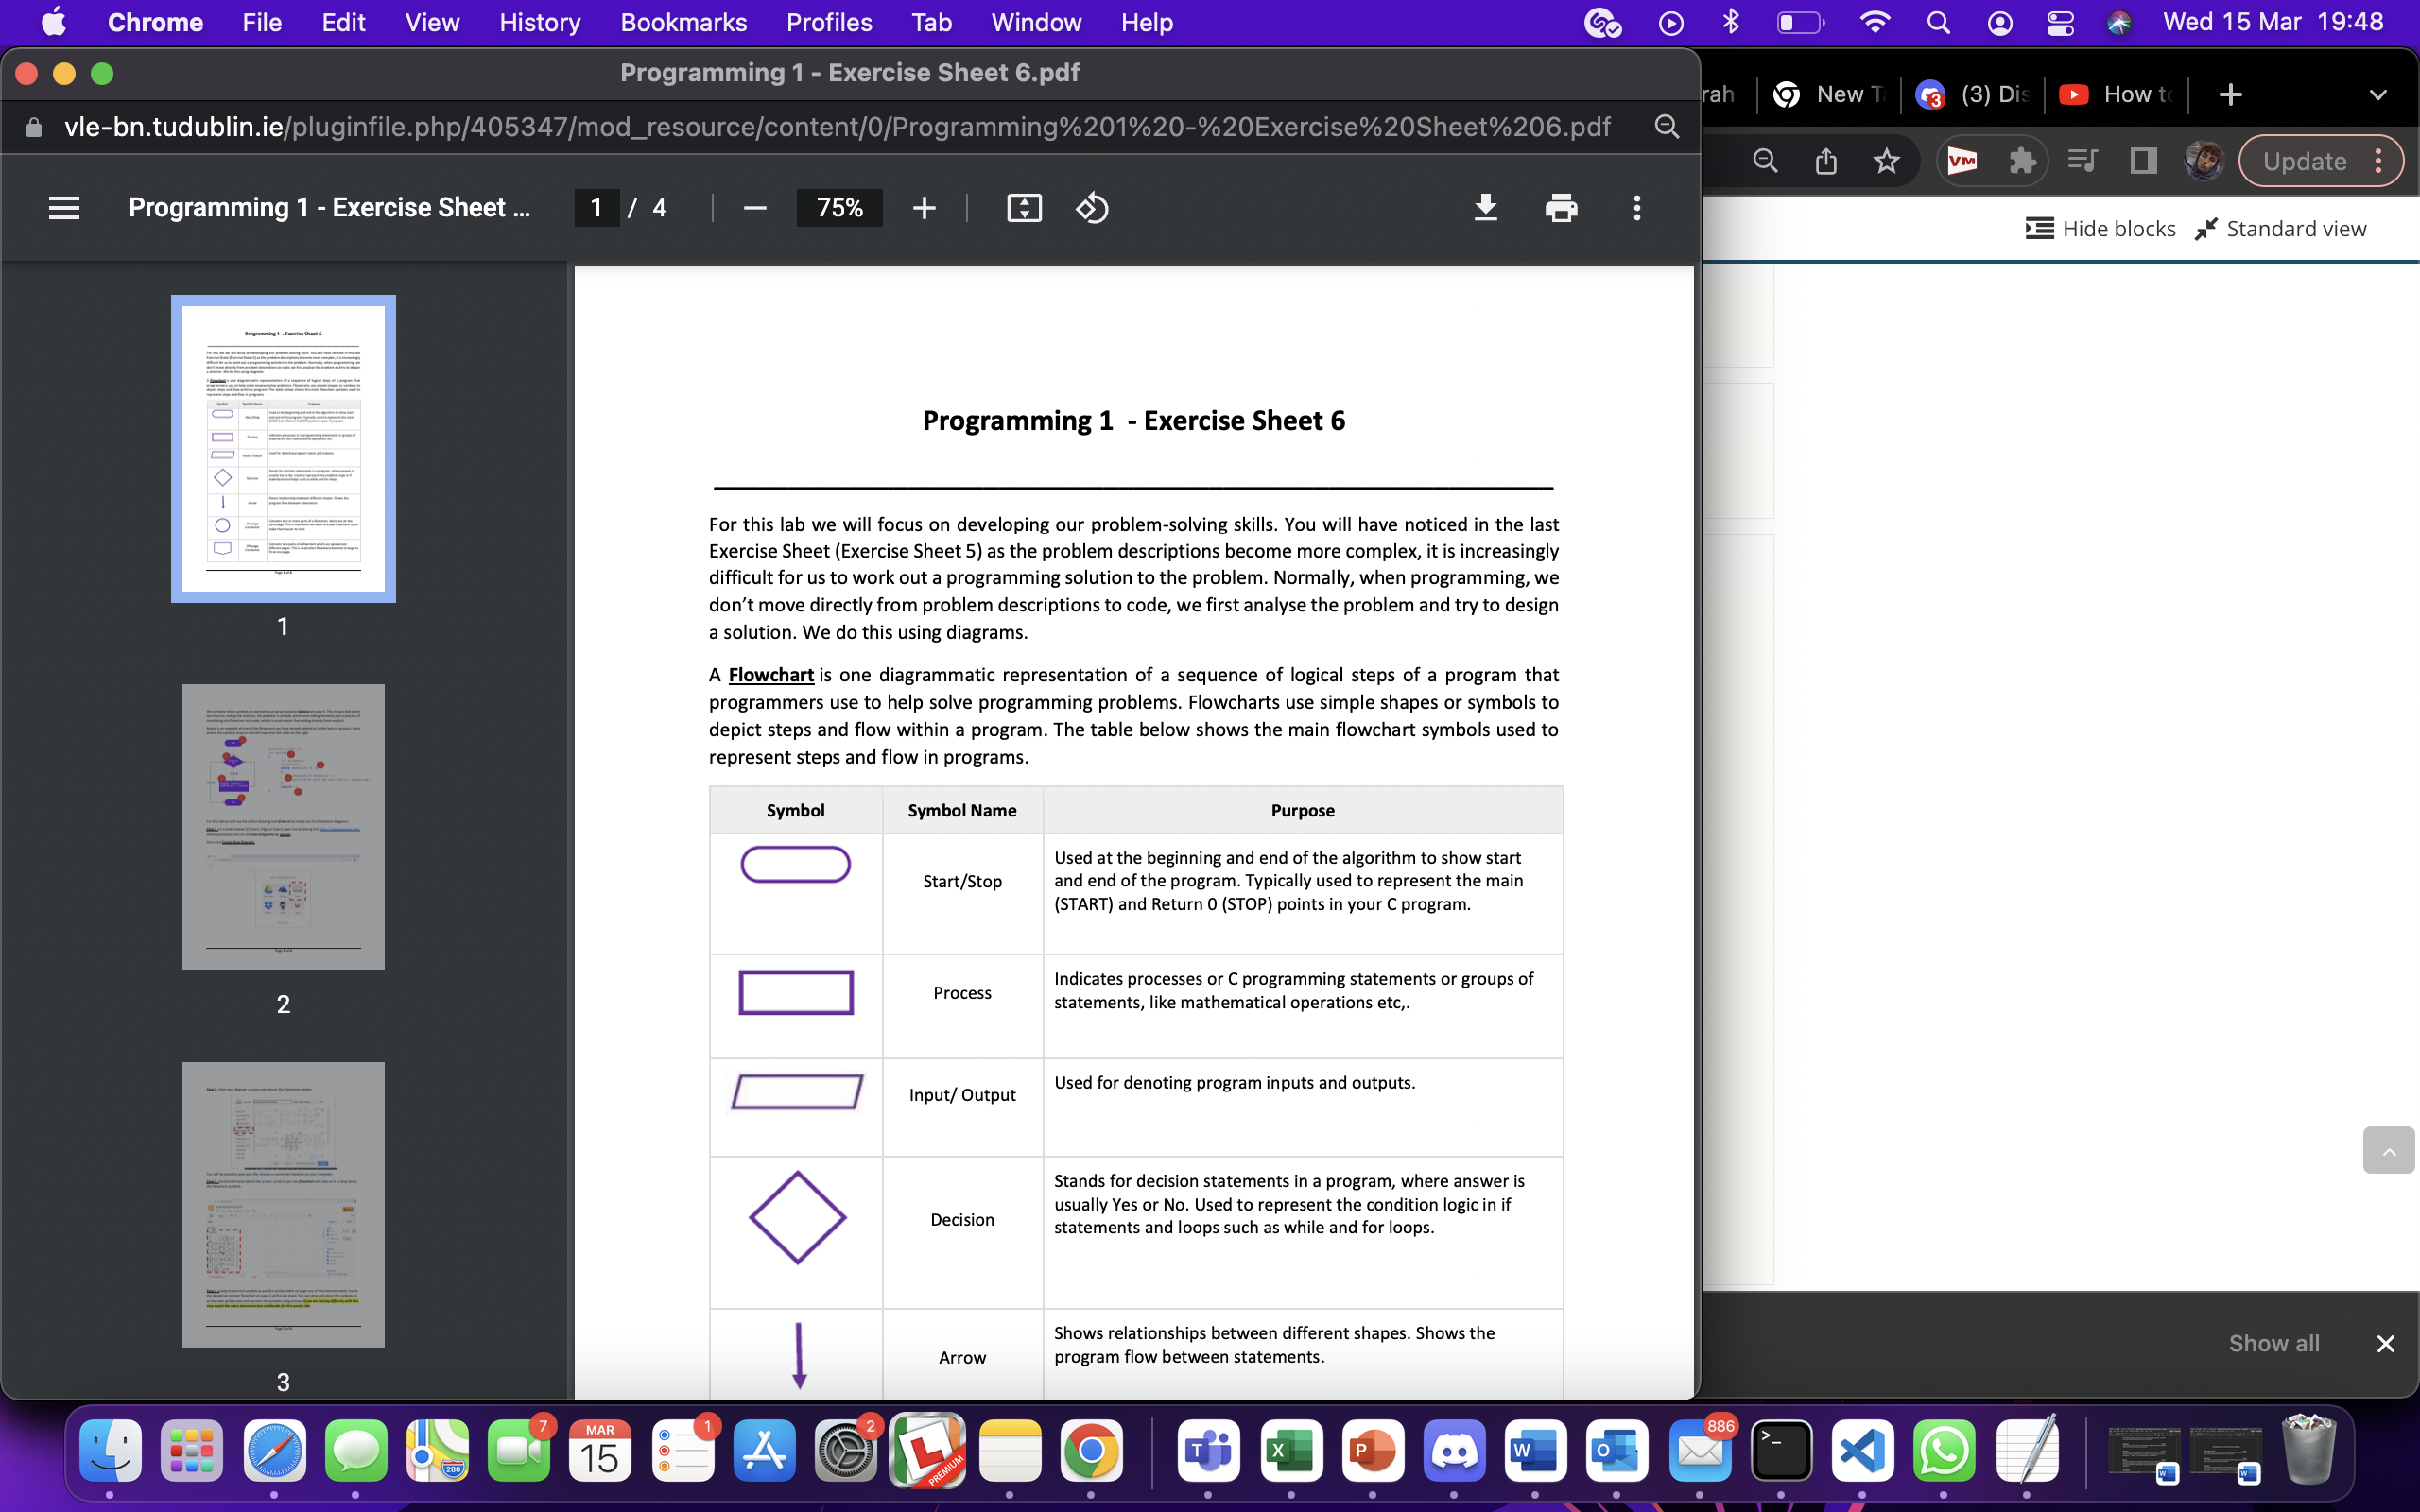Switch to Standard view mode
This screenshot has width=2420, height=1512.
point(2281,228)
